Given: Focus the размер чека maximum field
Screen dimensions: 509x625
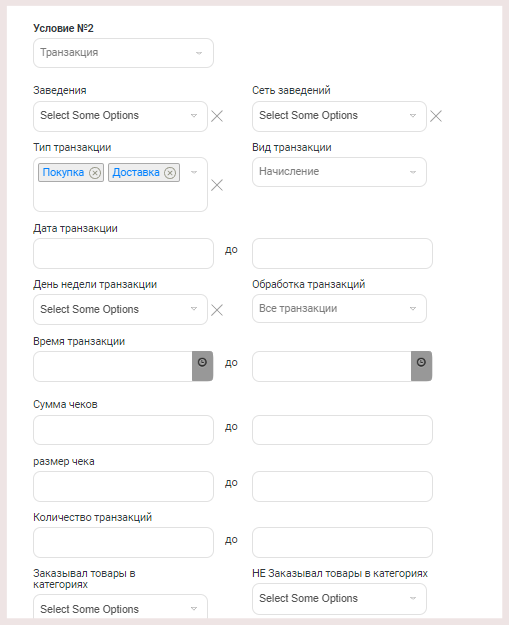Looking at the screenshot, I should pos(342,486).
